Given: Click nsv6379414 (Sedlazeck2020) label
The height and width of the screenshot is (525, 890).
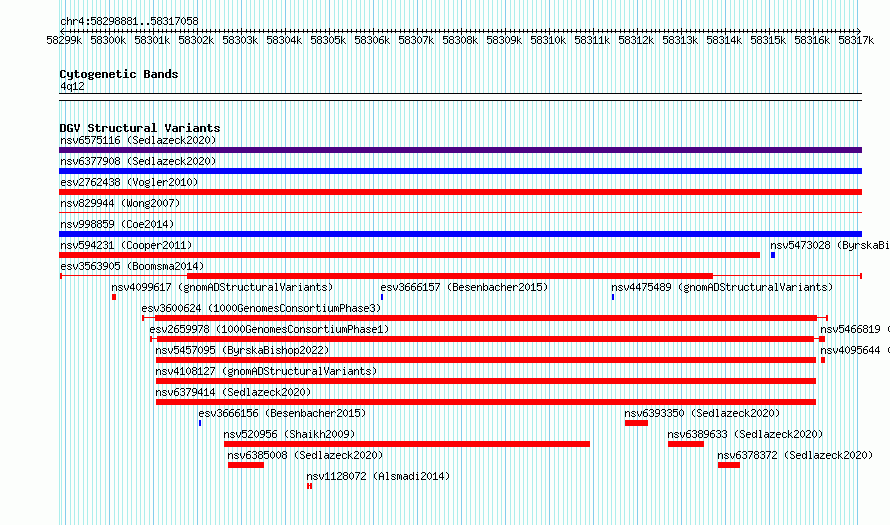Looking at the screenshot, I should tap(233, 392).
